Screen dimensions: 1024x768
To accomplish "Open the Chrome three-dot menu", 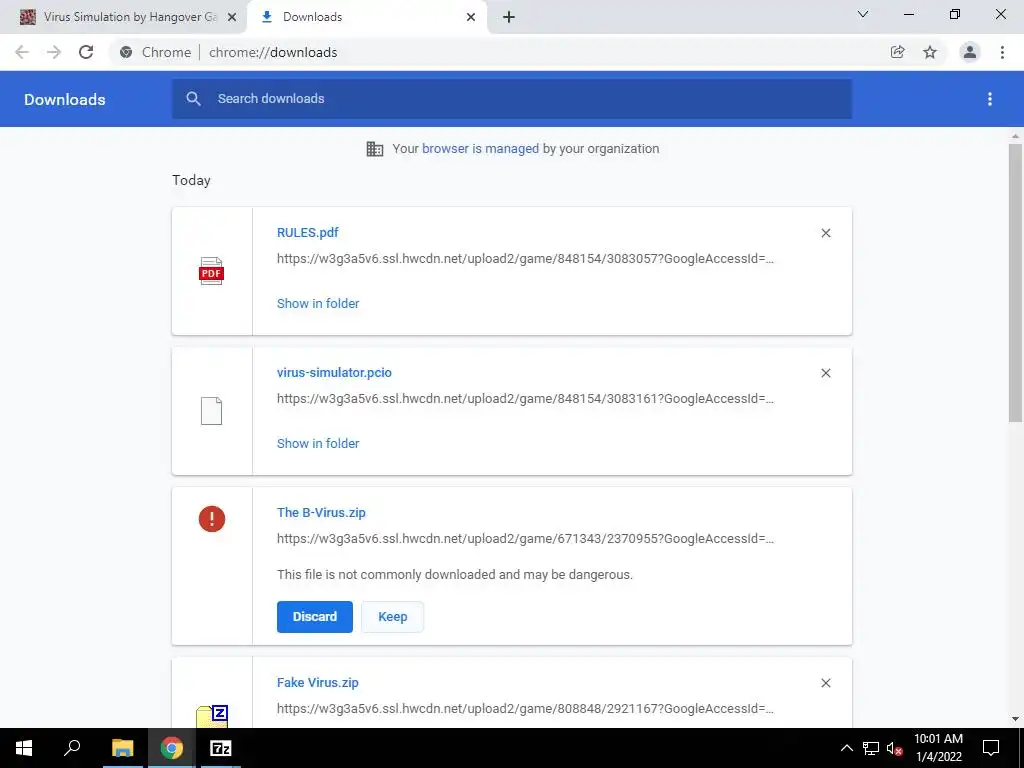I will [x=1002, y=52].
